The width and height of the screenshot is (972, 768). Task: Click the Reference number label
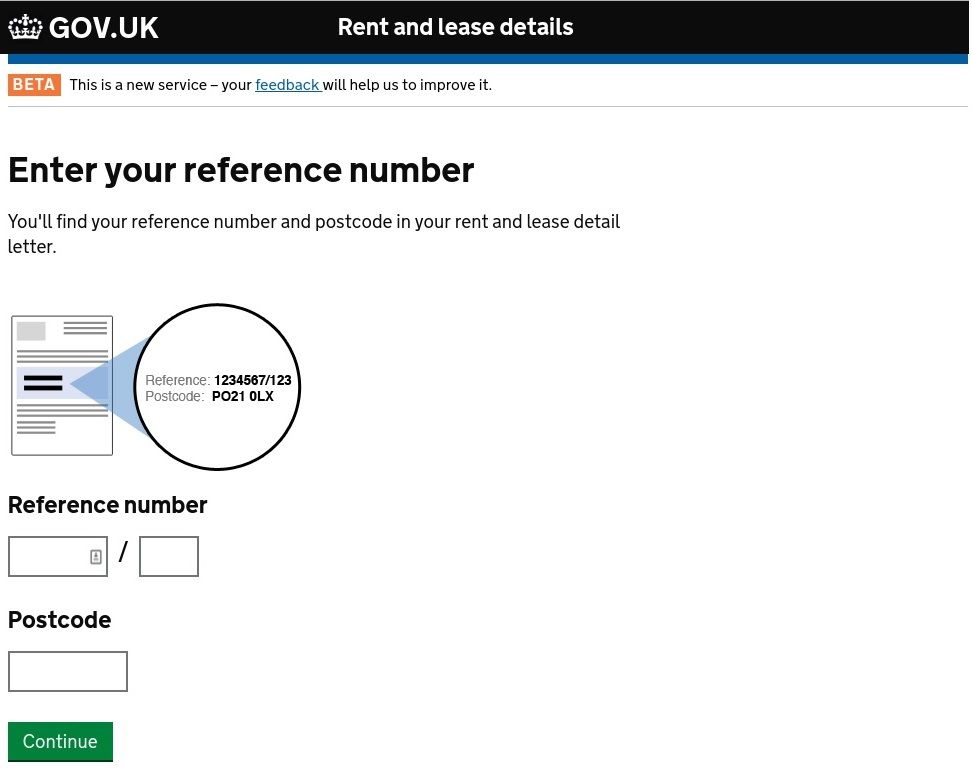pyautogui.click(x=107, y=505)
